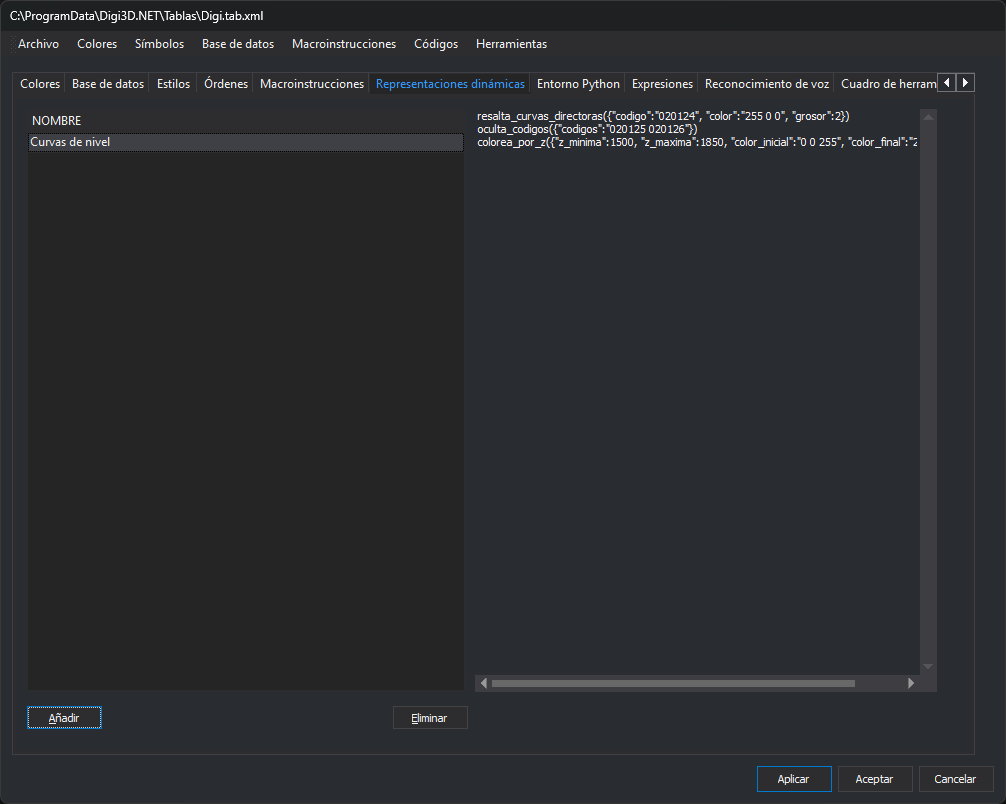Click the colorea_por_z code line
Screen dimensions: 1006x804
(x=697, y=142)
